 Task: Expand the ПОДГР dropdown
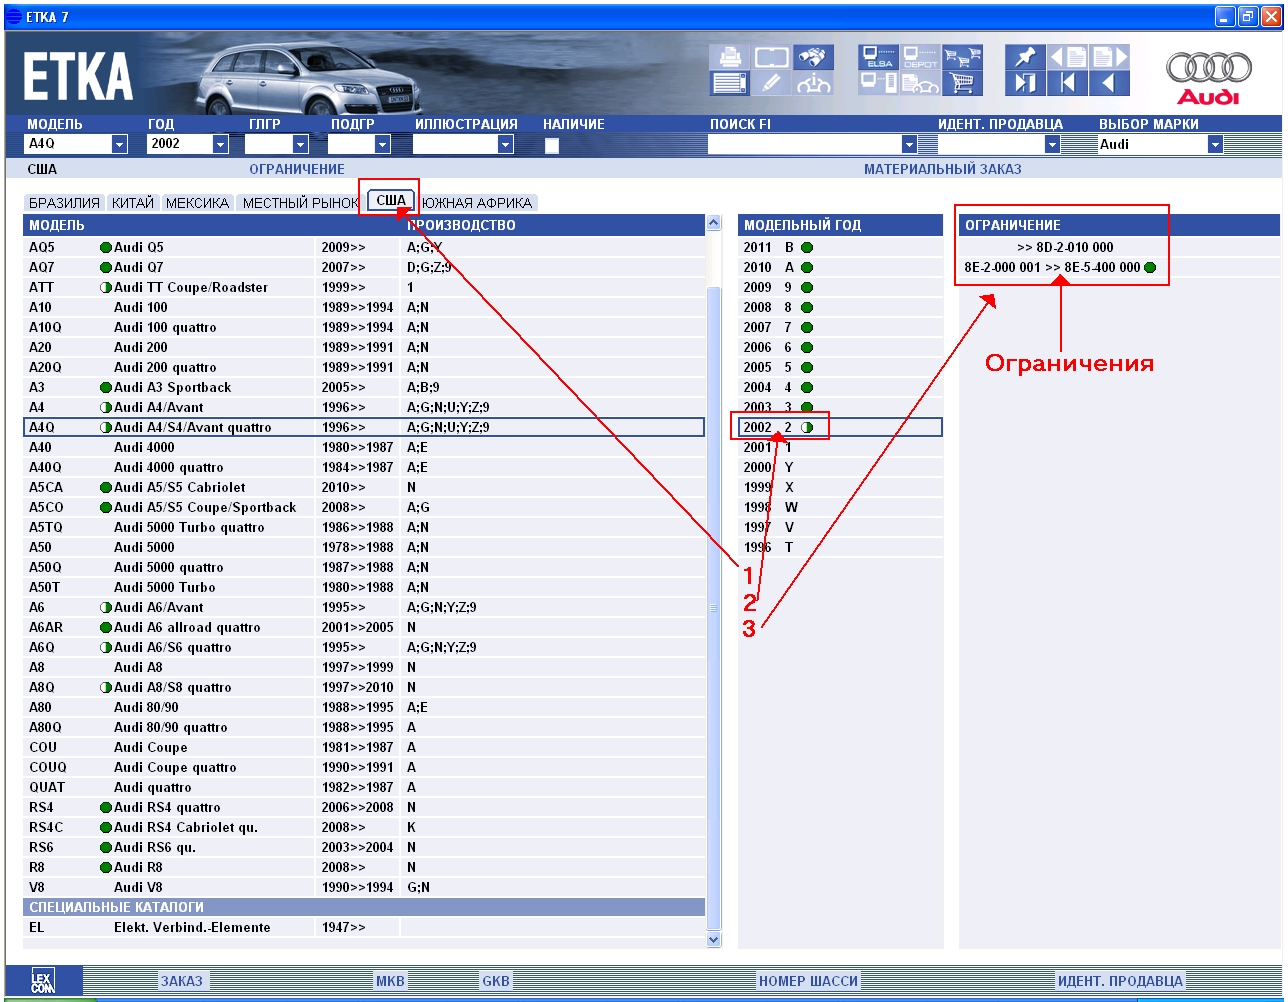pos(382,144)
